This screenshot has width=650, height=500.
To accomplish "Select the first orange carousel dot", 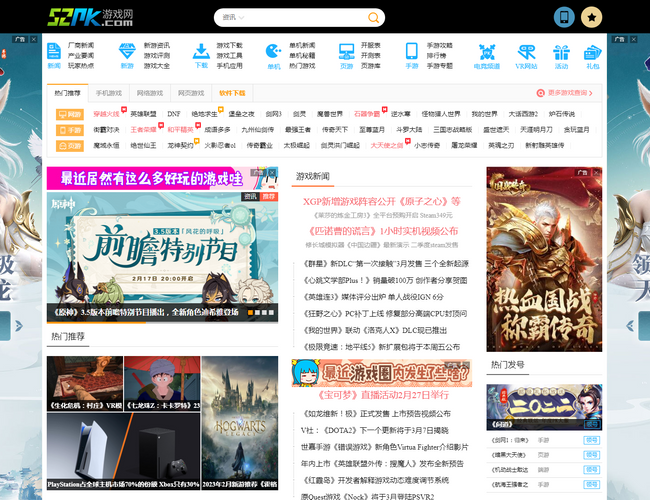I will (250, 312).
